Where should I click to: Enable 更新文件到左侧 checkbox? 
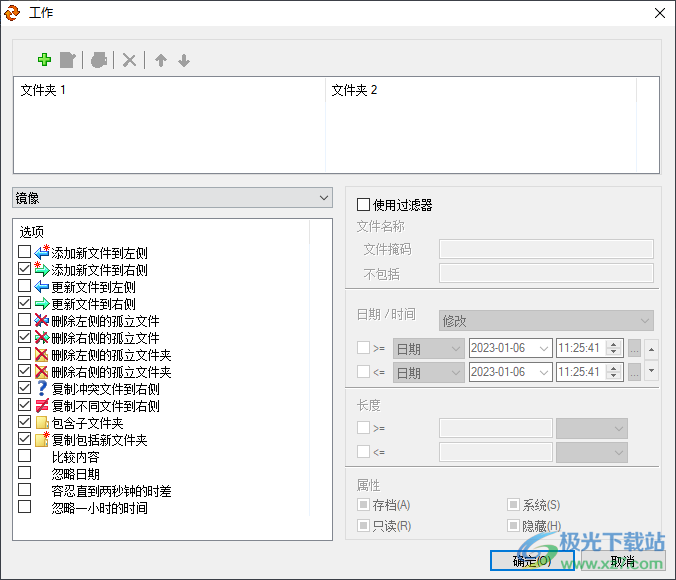coord(25,286)
